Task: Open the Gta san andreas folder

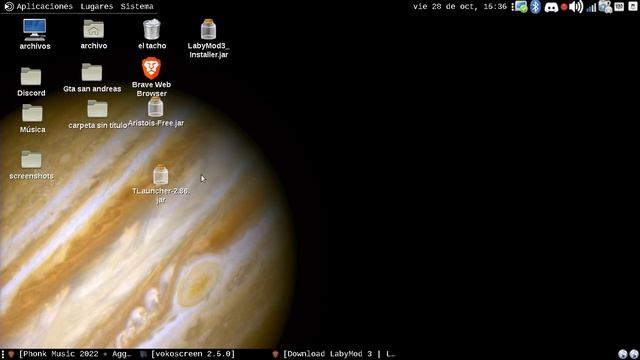Action: pyautogui.click(x=92, y=73)
